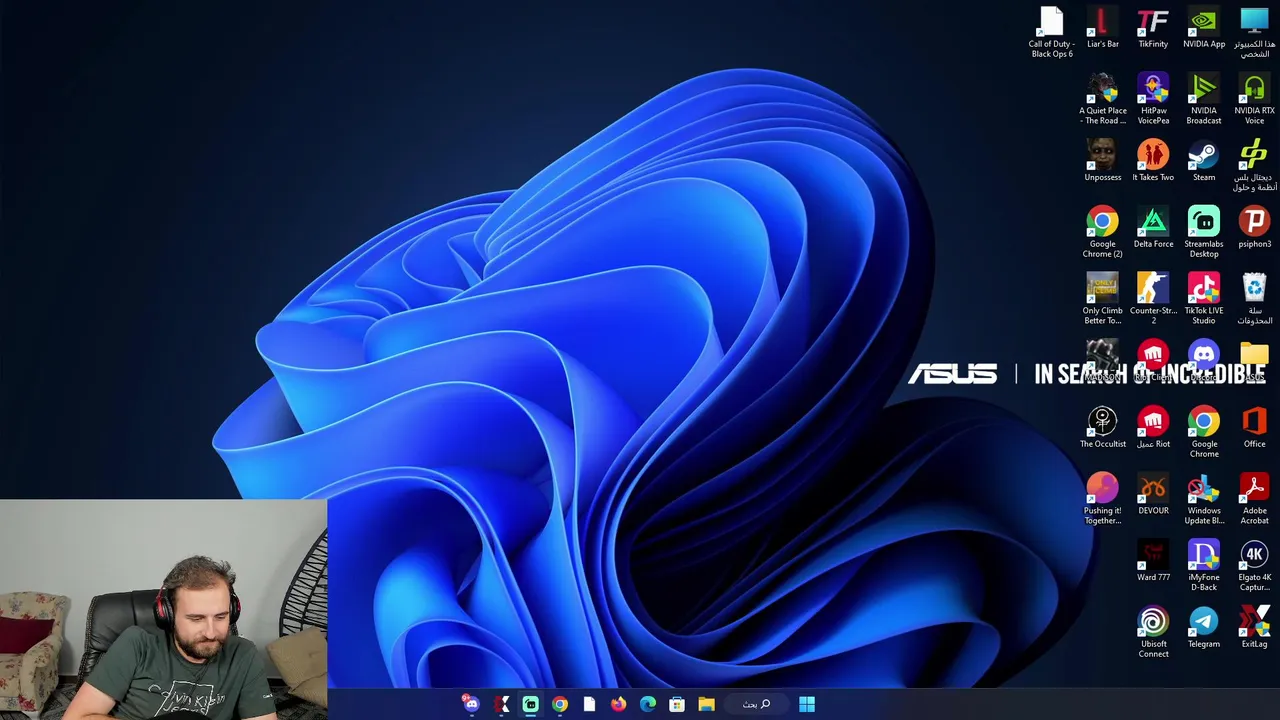Open the NVIDIA App shortcut
The width and height of the screenshot is (1280, 720).
point(1204,29)
